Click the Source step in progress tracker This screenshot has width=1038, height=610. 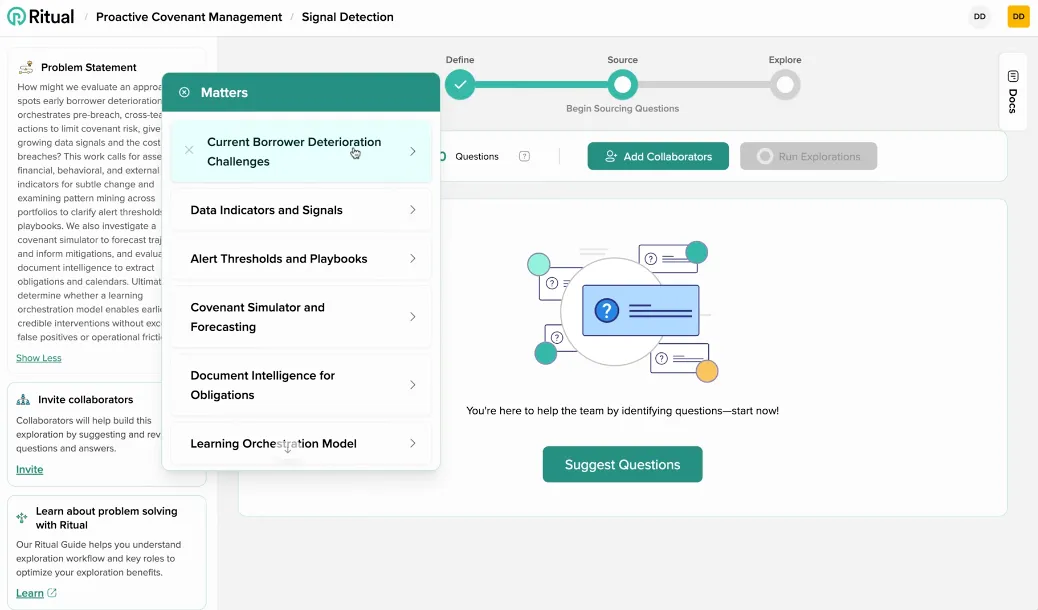click(622, 85)
